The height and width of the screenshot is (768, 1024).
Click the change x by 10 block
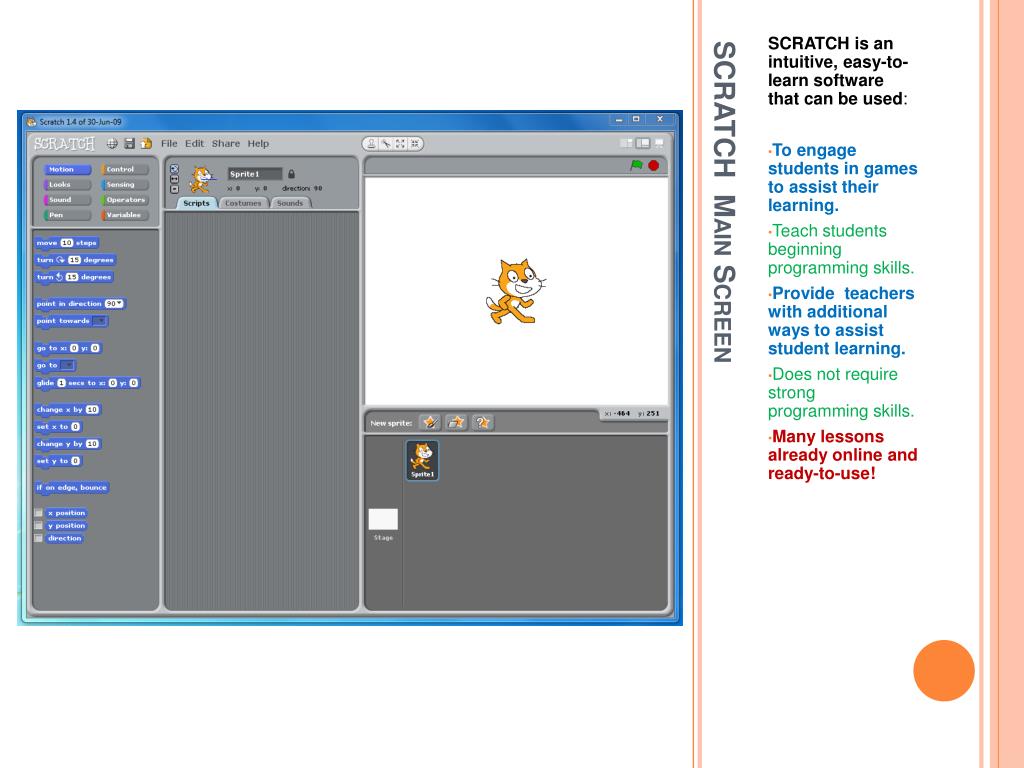click(68, 409)
